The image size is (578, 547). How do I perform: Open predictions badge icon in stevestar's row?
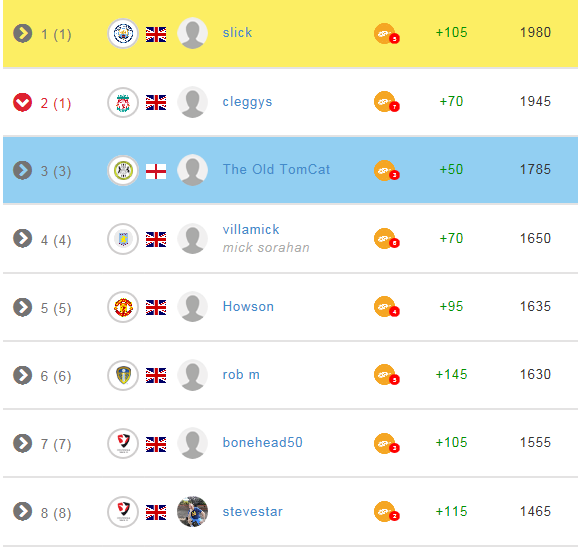pyautogui.click(x=387, y=512)
